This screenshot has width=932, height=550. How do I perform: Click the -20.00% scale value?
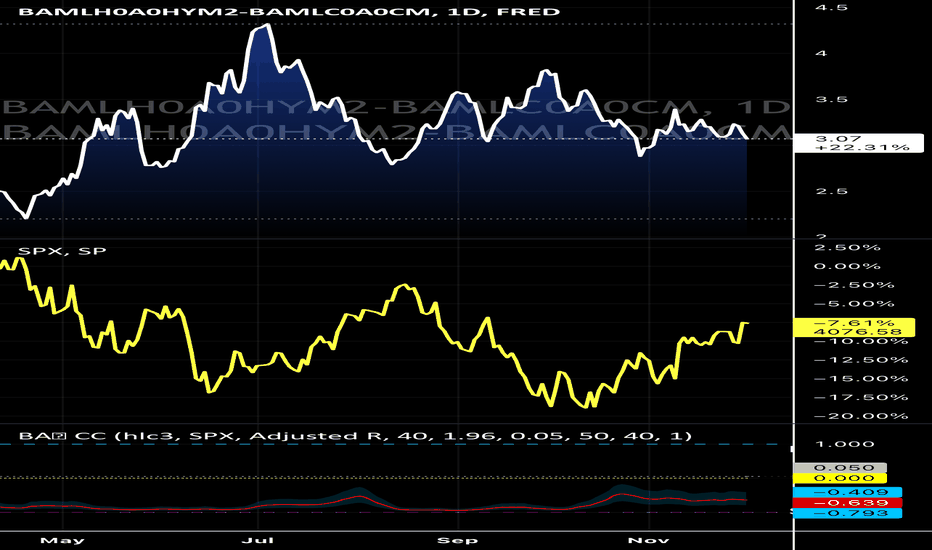pyautogui.click(x=861, y=416)
